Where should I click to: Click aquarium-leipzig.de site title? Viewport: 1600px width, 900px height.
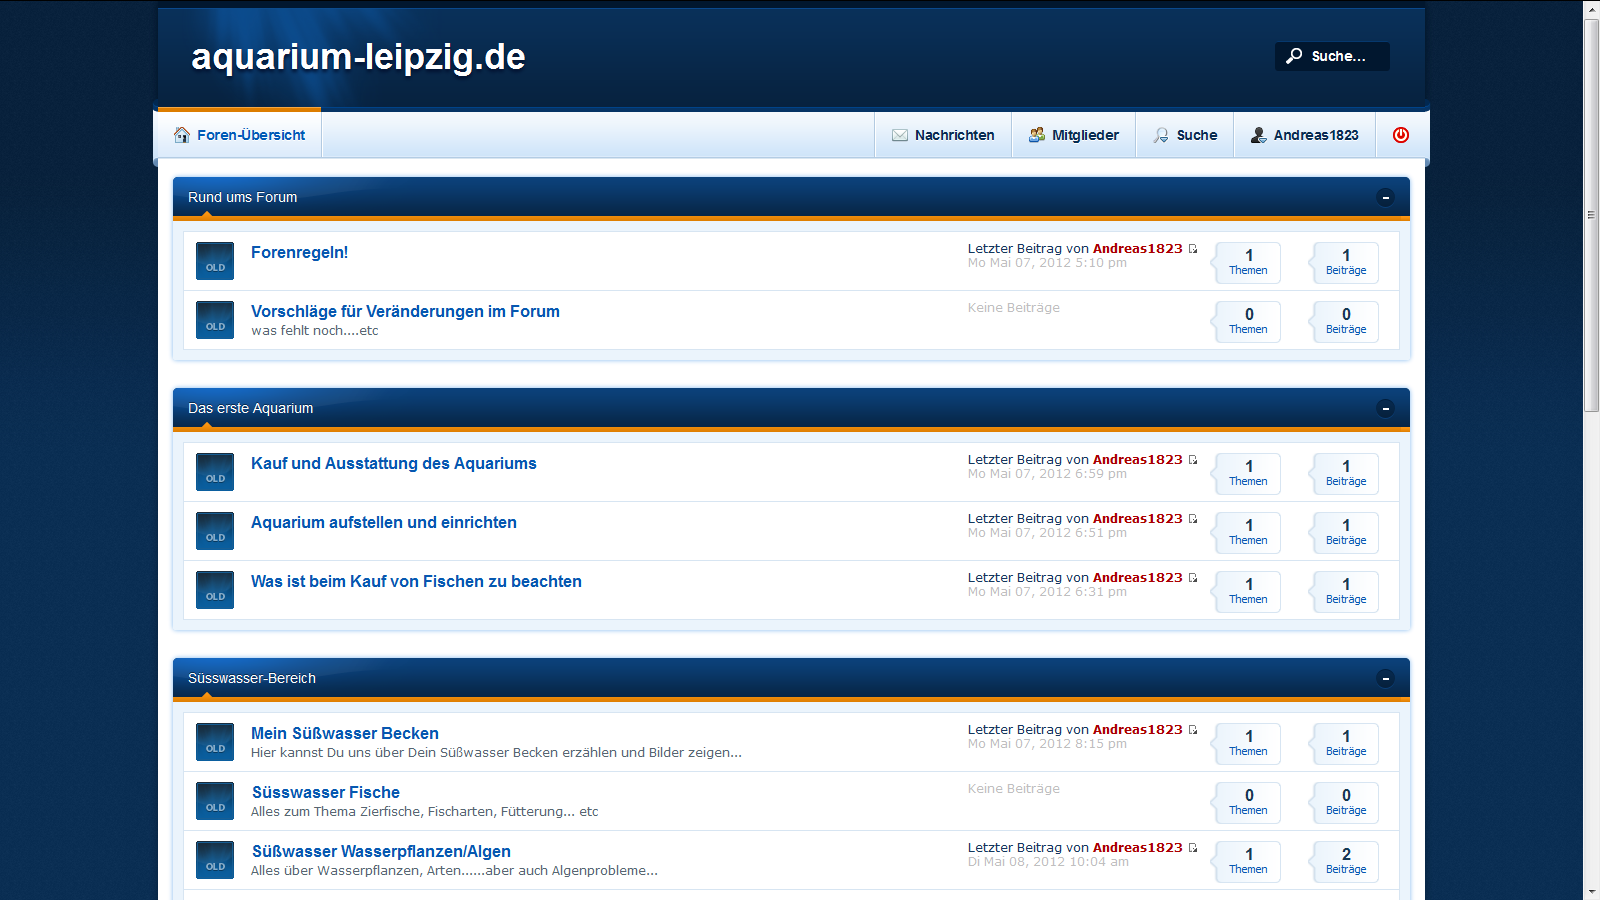pyautogui.click(x=358, y=57)
